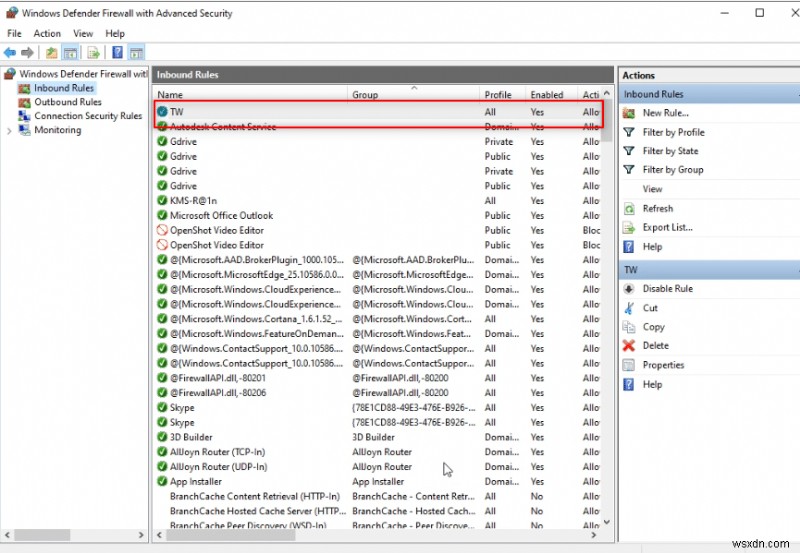Click the Cut scissors icon

click(629, 308)
